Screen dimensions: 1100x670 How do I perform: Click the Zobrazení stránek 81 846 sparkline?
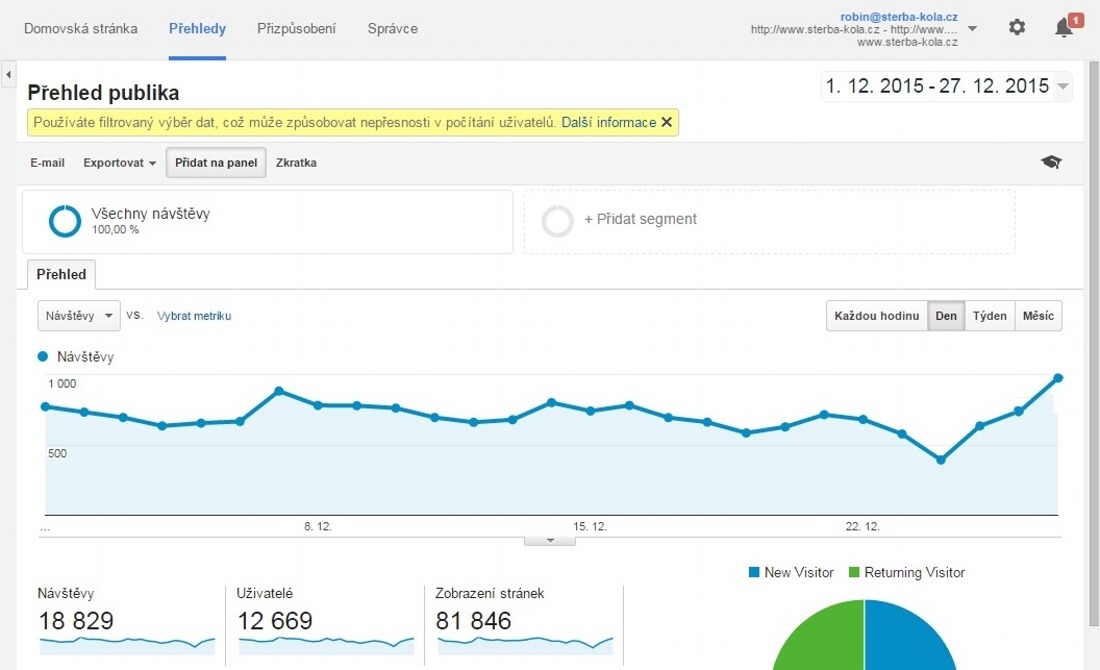coord(525,644)
